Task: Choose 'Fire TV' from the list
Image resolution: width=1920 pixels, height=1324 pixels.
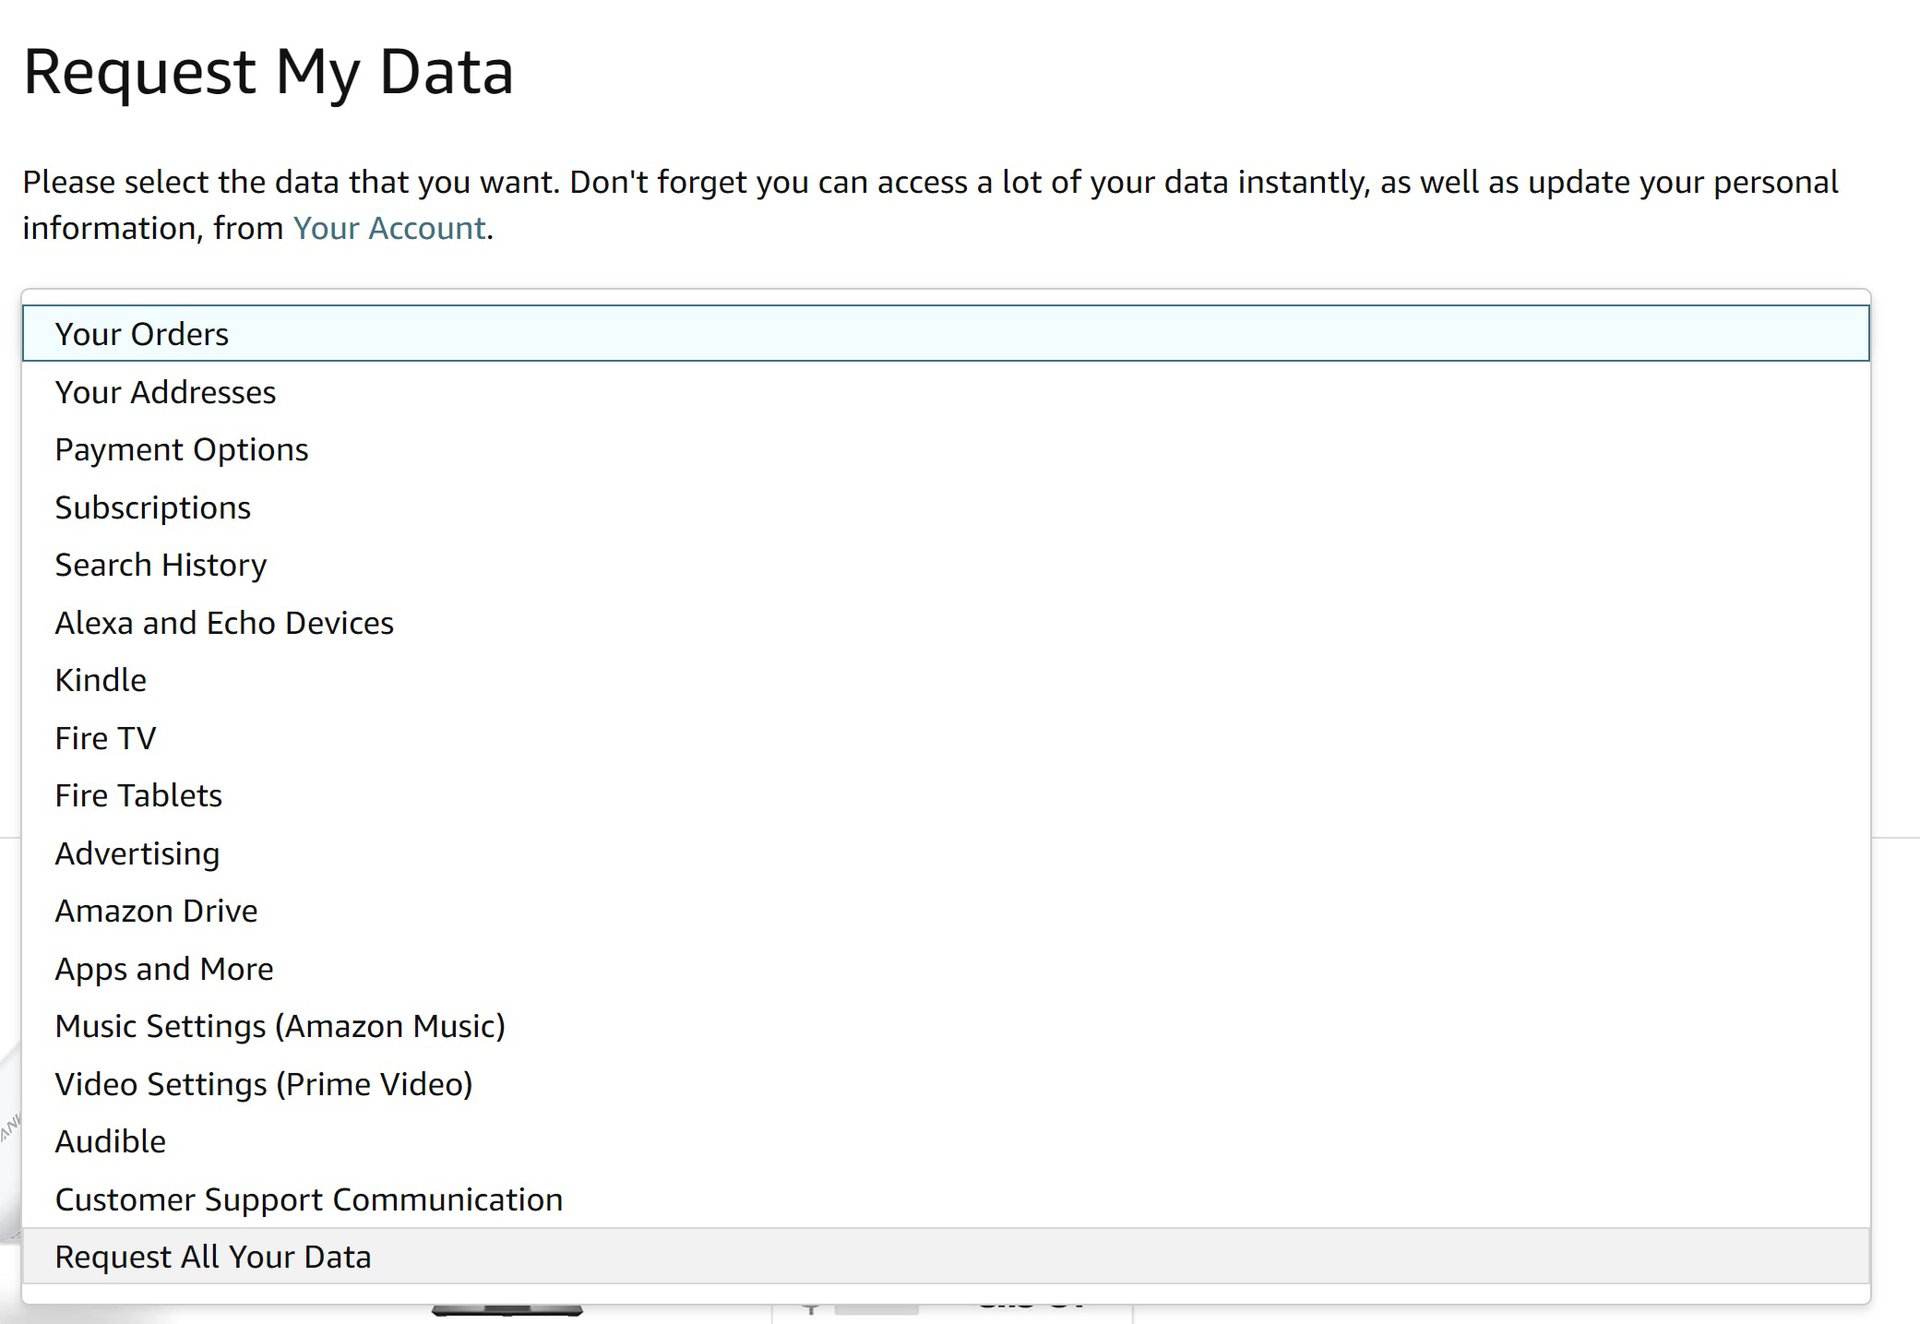Action: 945,738
